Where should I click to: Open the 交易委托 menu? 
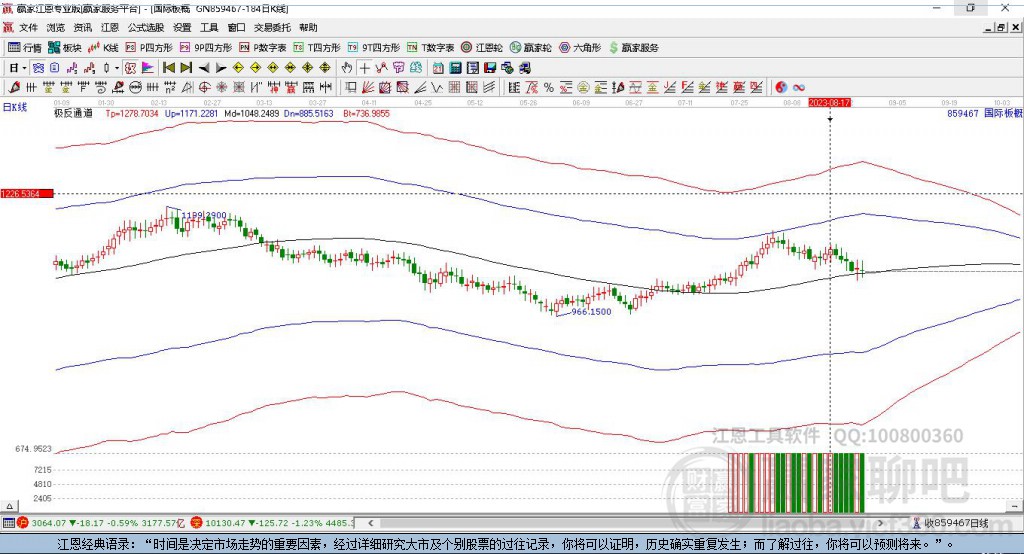pos(272,27)
